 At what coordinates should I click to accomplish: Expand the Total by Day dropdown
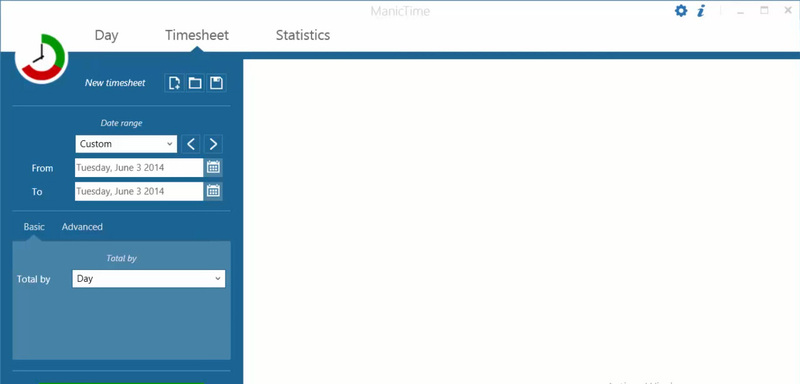148,279
